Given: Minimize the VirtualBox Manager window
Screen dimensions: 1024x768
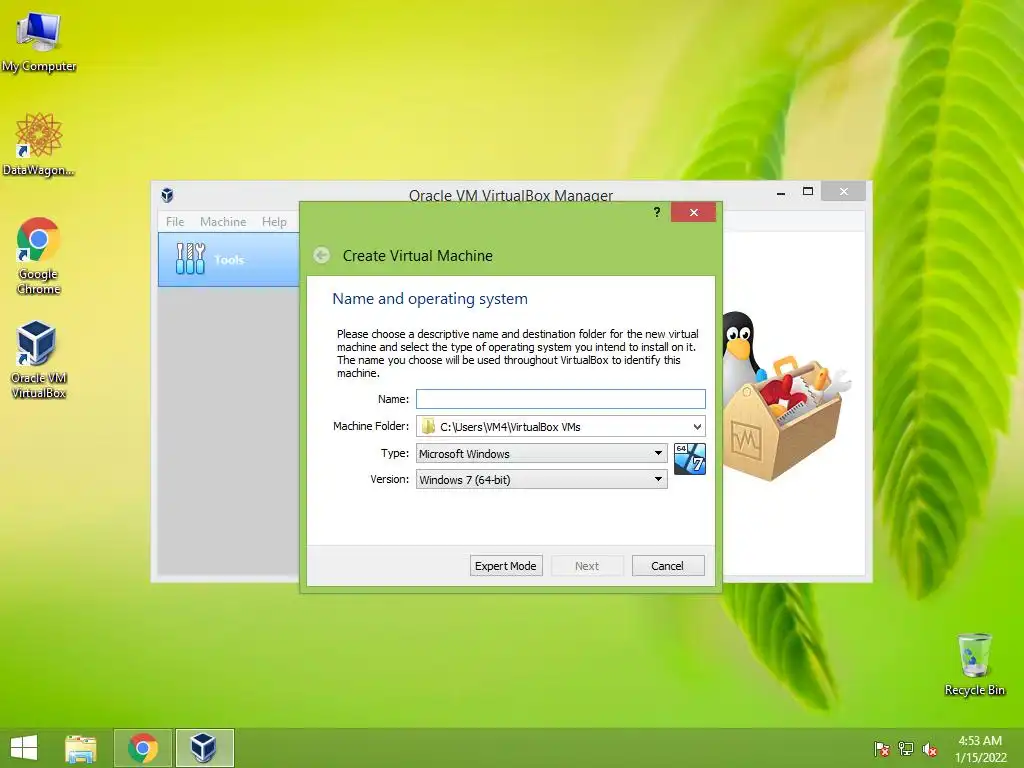Looking at the screenshot, I should (x=781, y=191).
